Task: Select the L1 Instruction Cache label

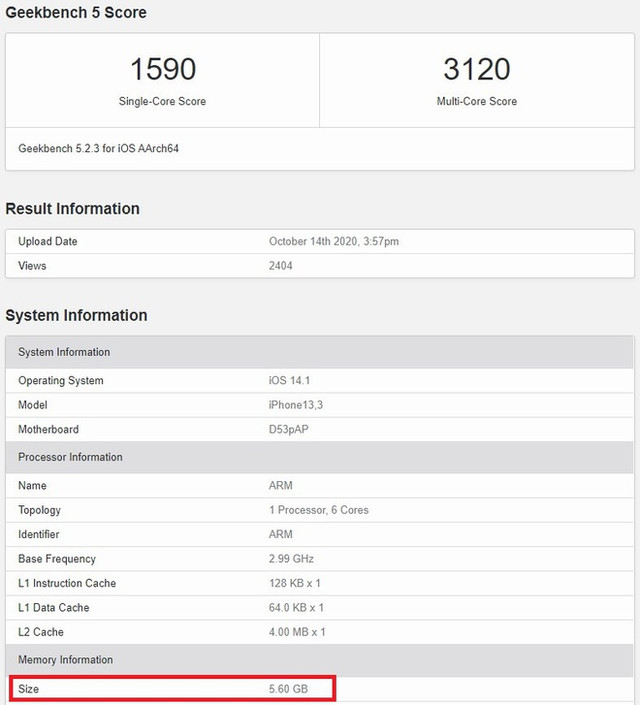Action: pos(67,583)
